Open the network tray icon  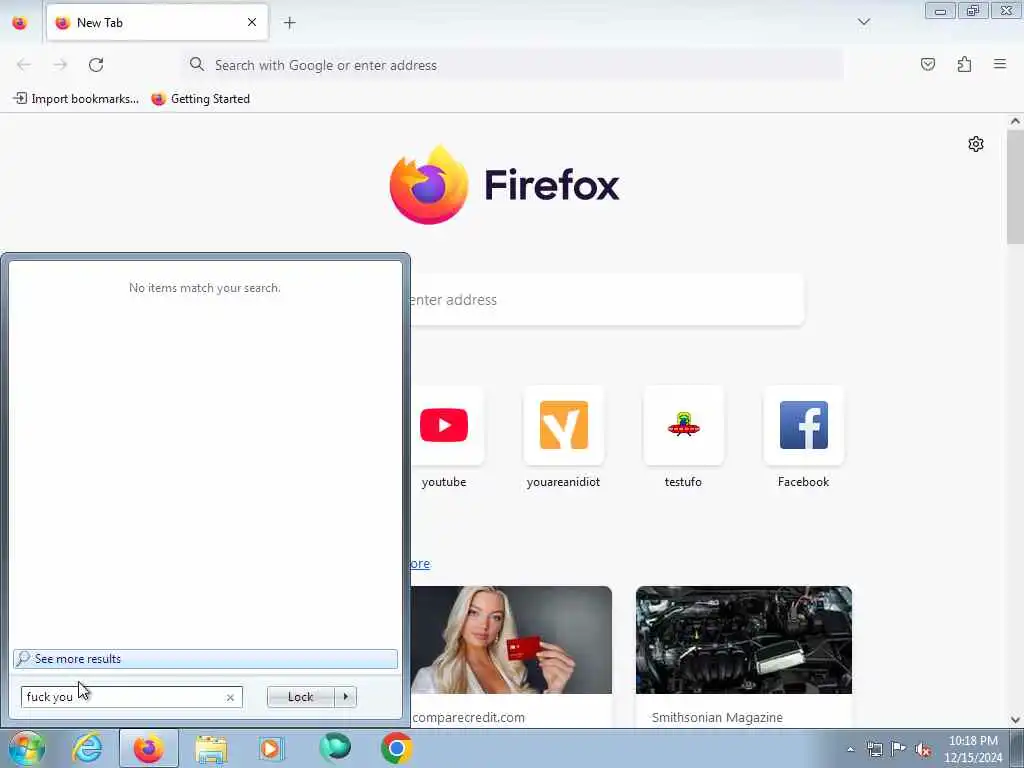click(x=874, y=749)
